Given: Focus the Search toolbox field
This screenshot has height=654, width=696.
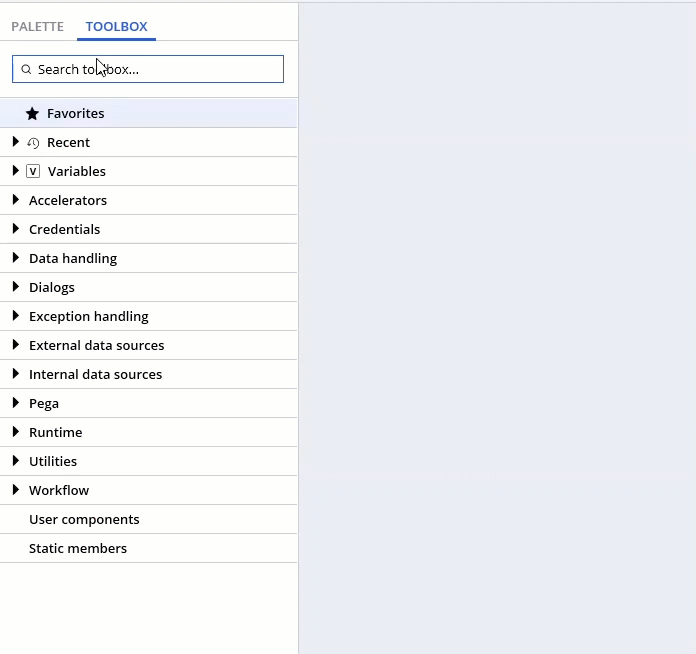Looking at the screenshot, I should (x=148, y=69).
